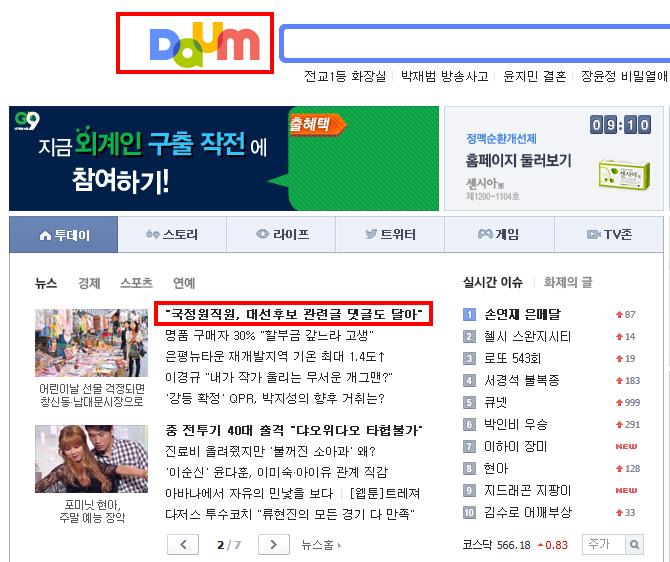Screen dimensions: 670x562
Task: Open the 국정원직원 headline article
Action: point(294,314)
